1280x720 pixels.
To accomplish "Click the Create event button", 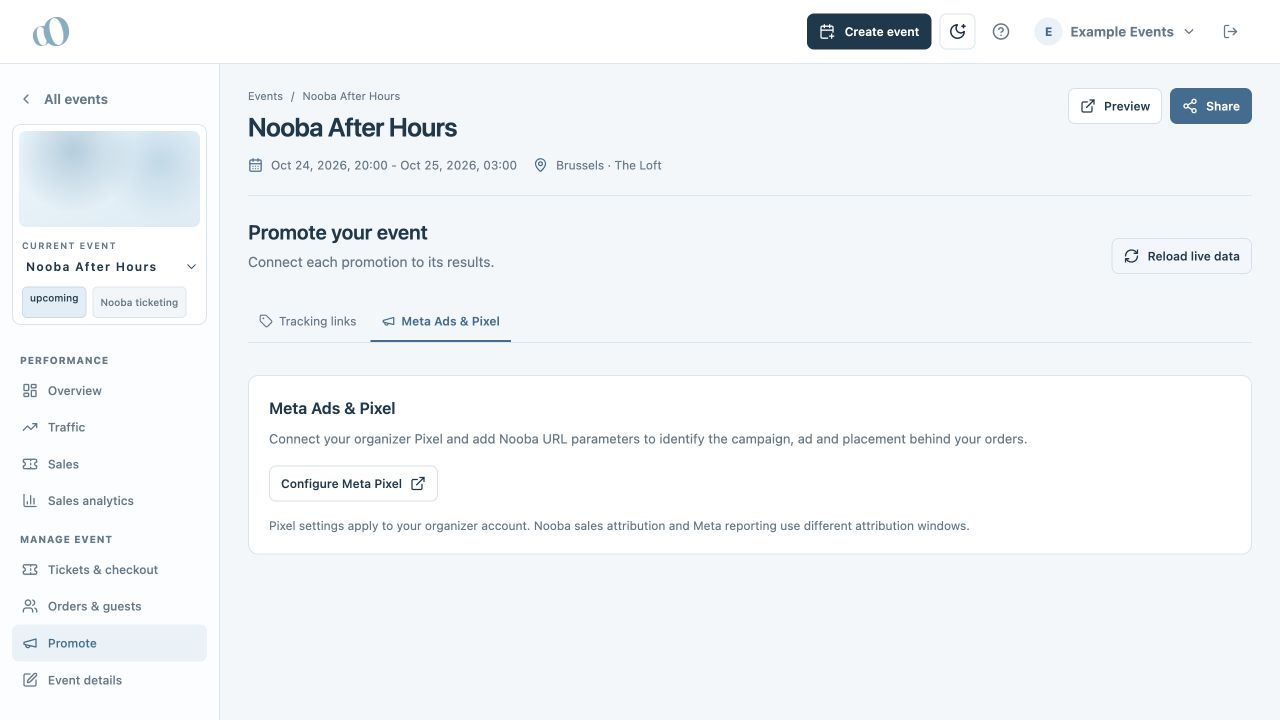I will (x=869, y=32).
